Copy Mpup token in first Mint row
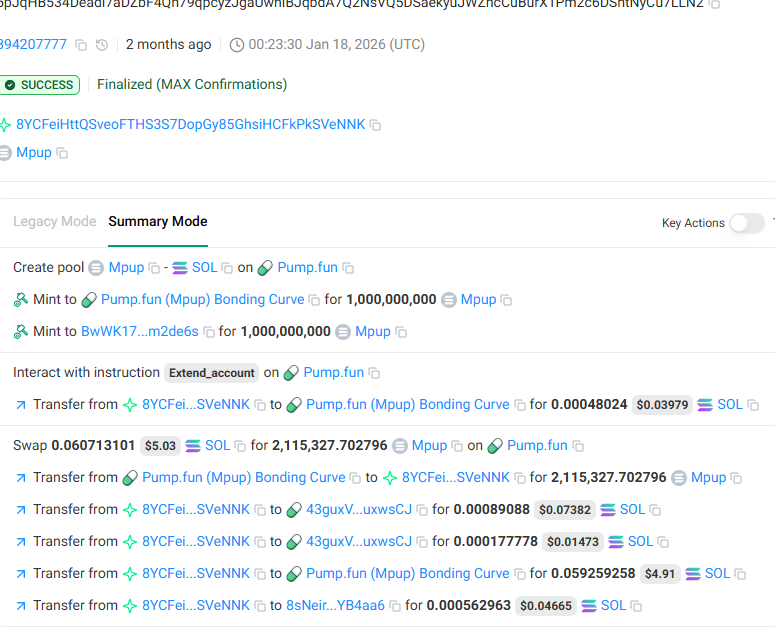Viewport: 775px width, 640px height. 506,300
